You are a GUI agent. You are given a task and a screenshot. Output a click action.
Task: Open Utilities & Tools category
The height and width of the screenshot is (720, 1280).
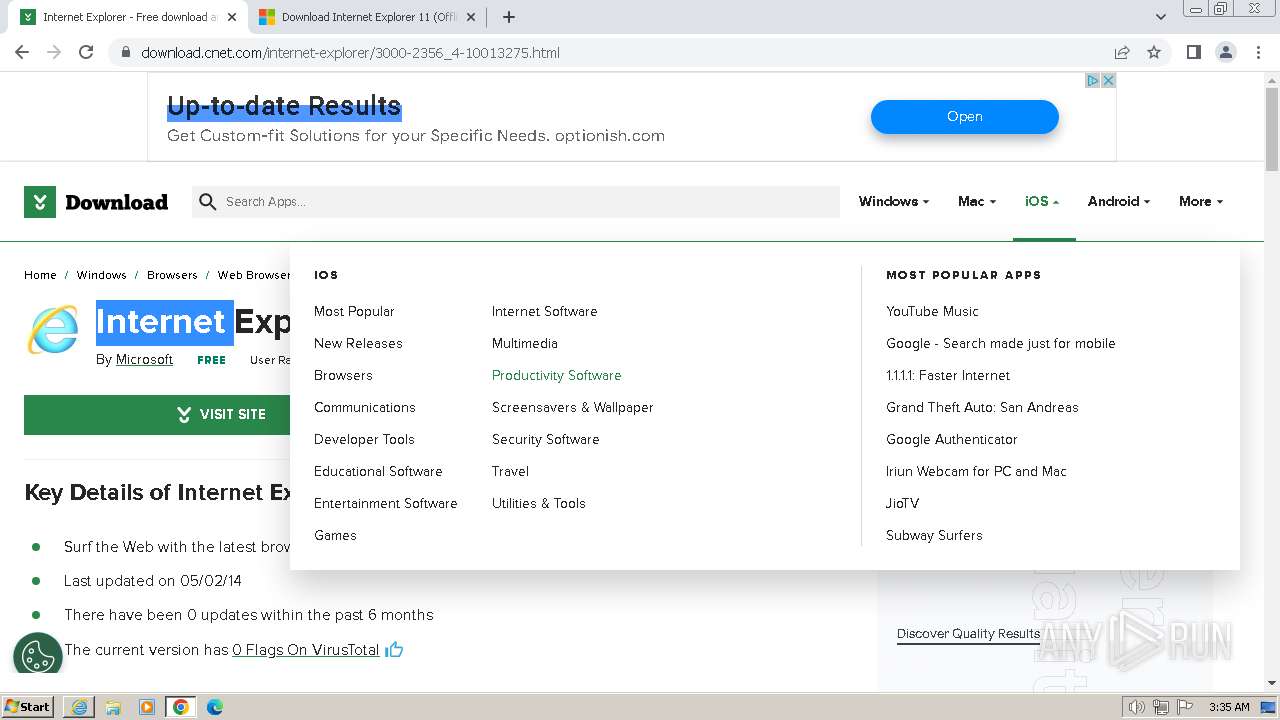coord(538,503)
